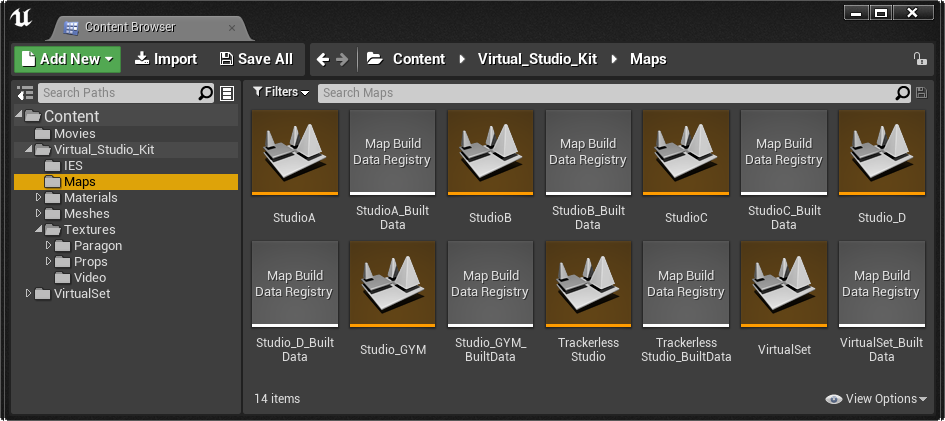Select the VirtualSet_BuiltData asset
This screenshot has height=421, width=945.
pos(882,284)
